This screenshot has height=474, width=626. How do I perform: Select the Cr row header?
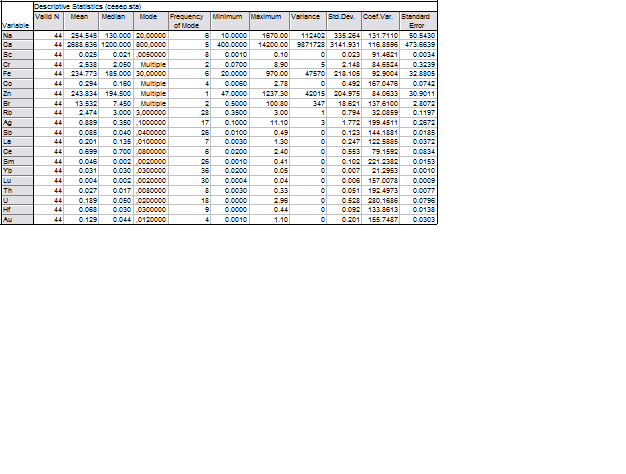tap(17, 64)
